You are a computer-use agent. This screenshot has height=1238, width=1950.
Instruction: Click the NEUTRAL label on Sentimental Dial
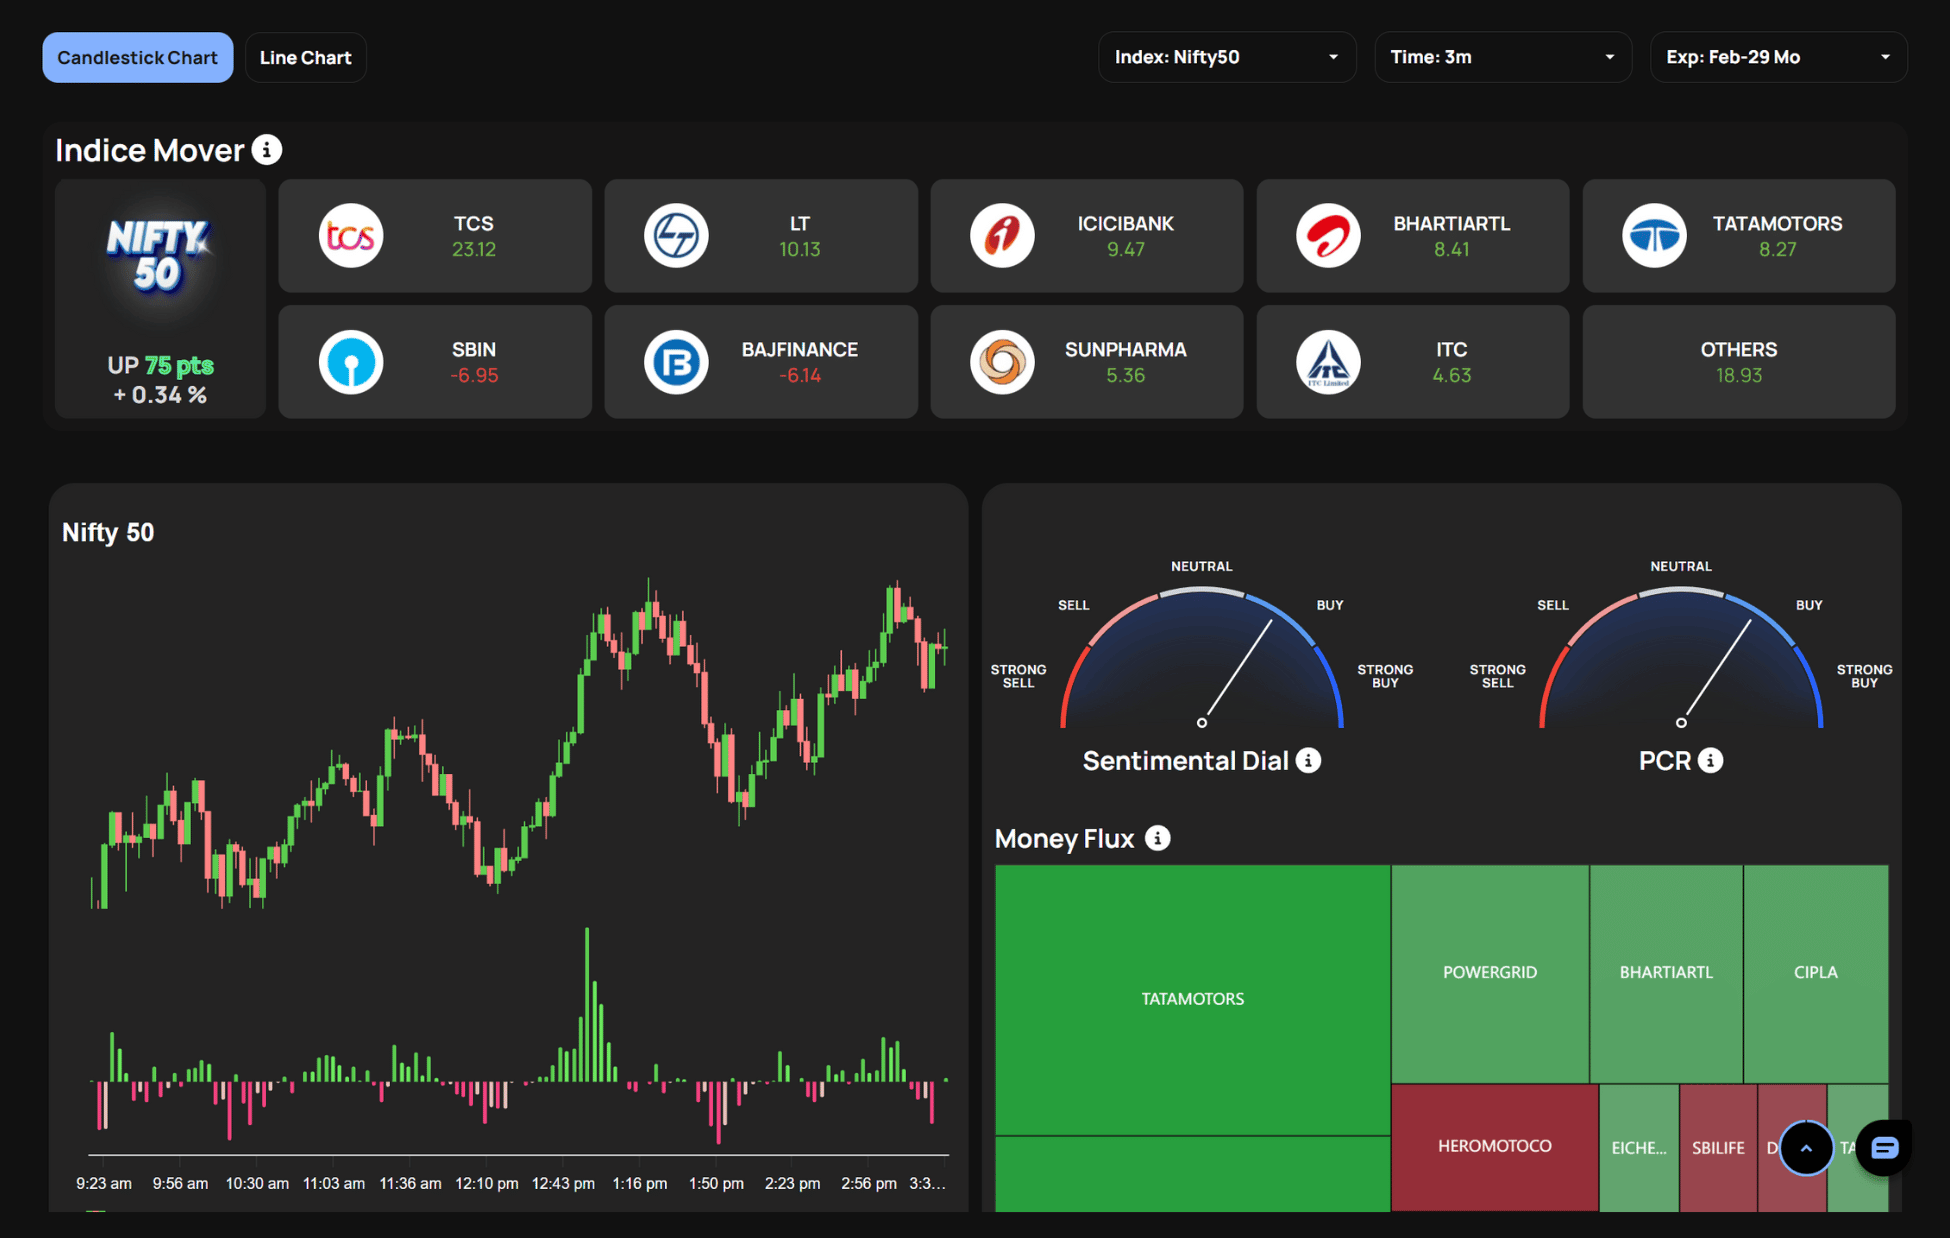(1202, 566)
